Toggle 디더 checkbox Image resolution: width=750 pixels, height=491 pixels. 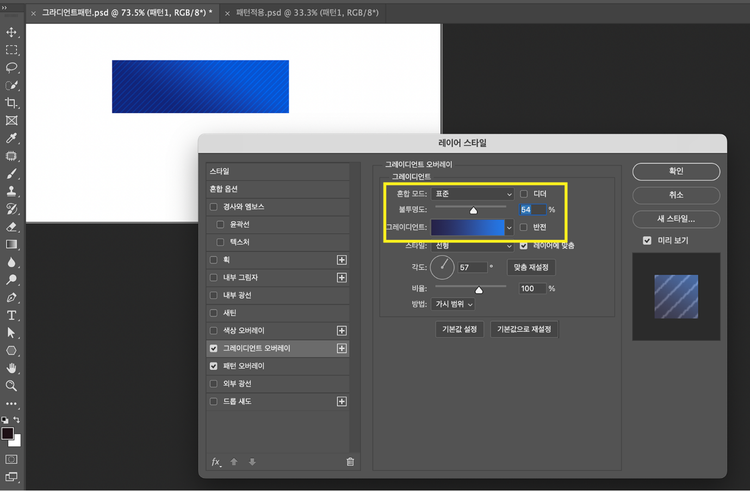pyautogui.click(x=524, y=194)
